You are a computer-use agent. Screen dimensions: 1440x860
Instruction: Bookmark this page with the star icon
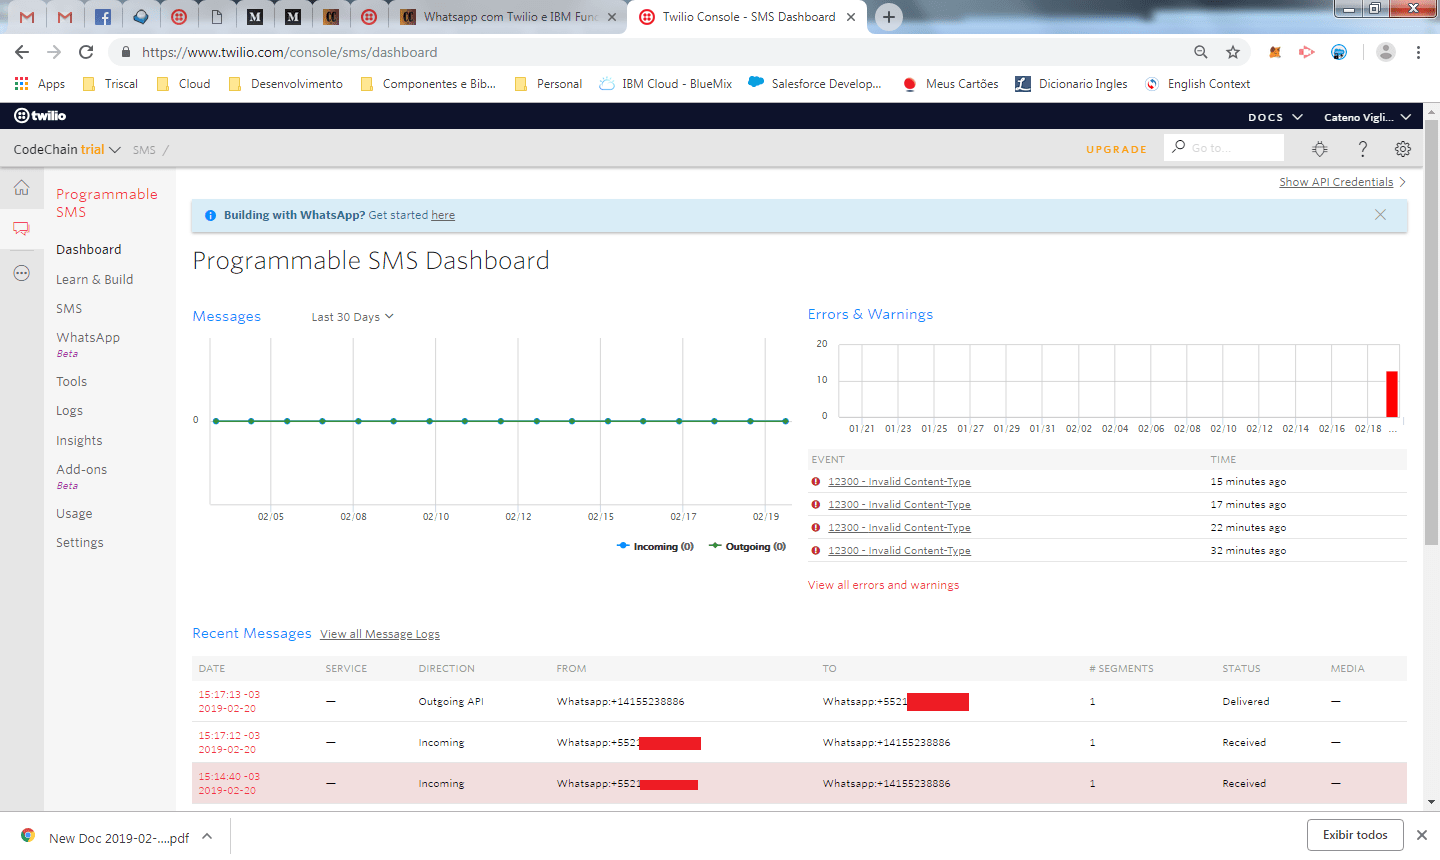tap(1233, 52)
